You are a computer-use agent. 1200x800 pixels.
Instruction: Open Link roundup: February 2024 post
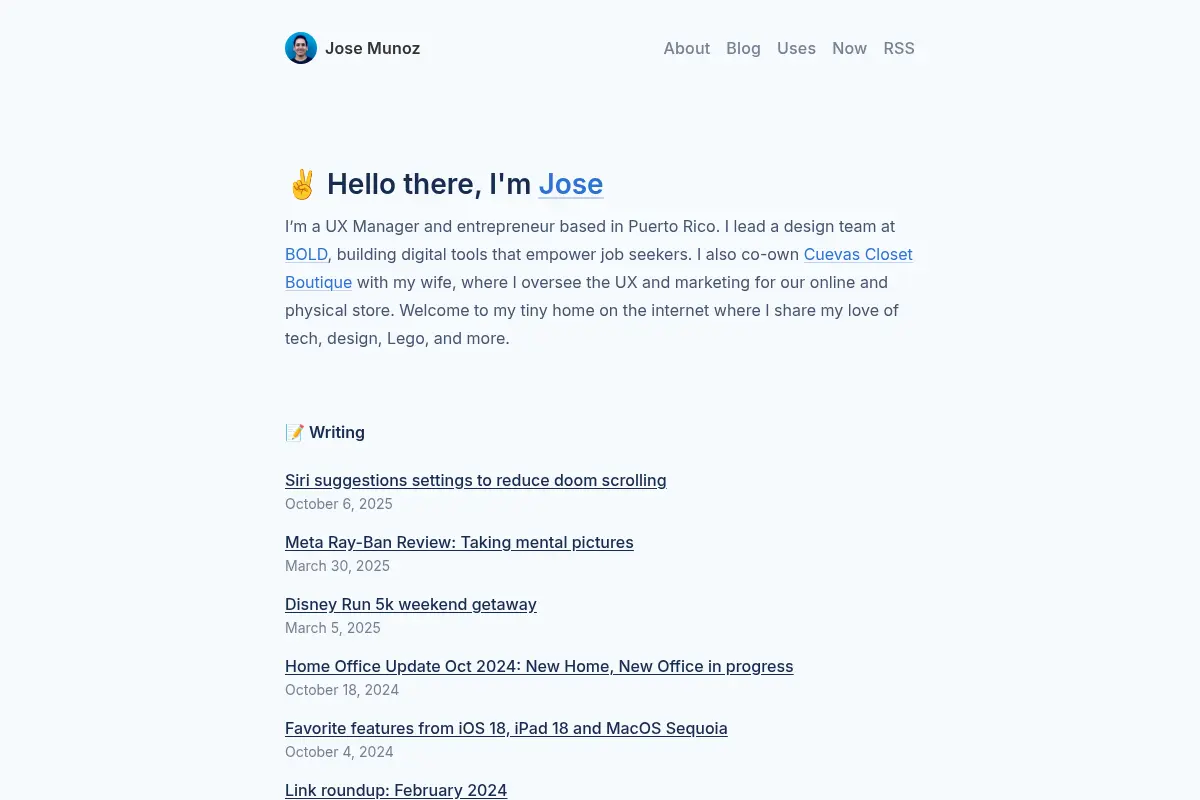(396, 790)
